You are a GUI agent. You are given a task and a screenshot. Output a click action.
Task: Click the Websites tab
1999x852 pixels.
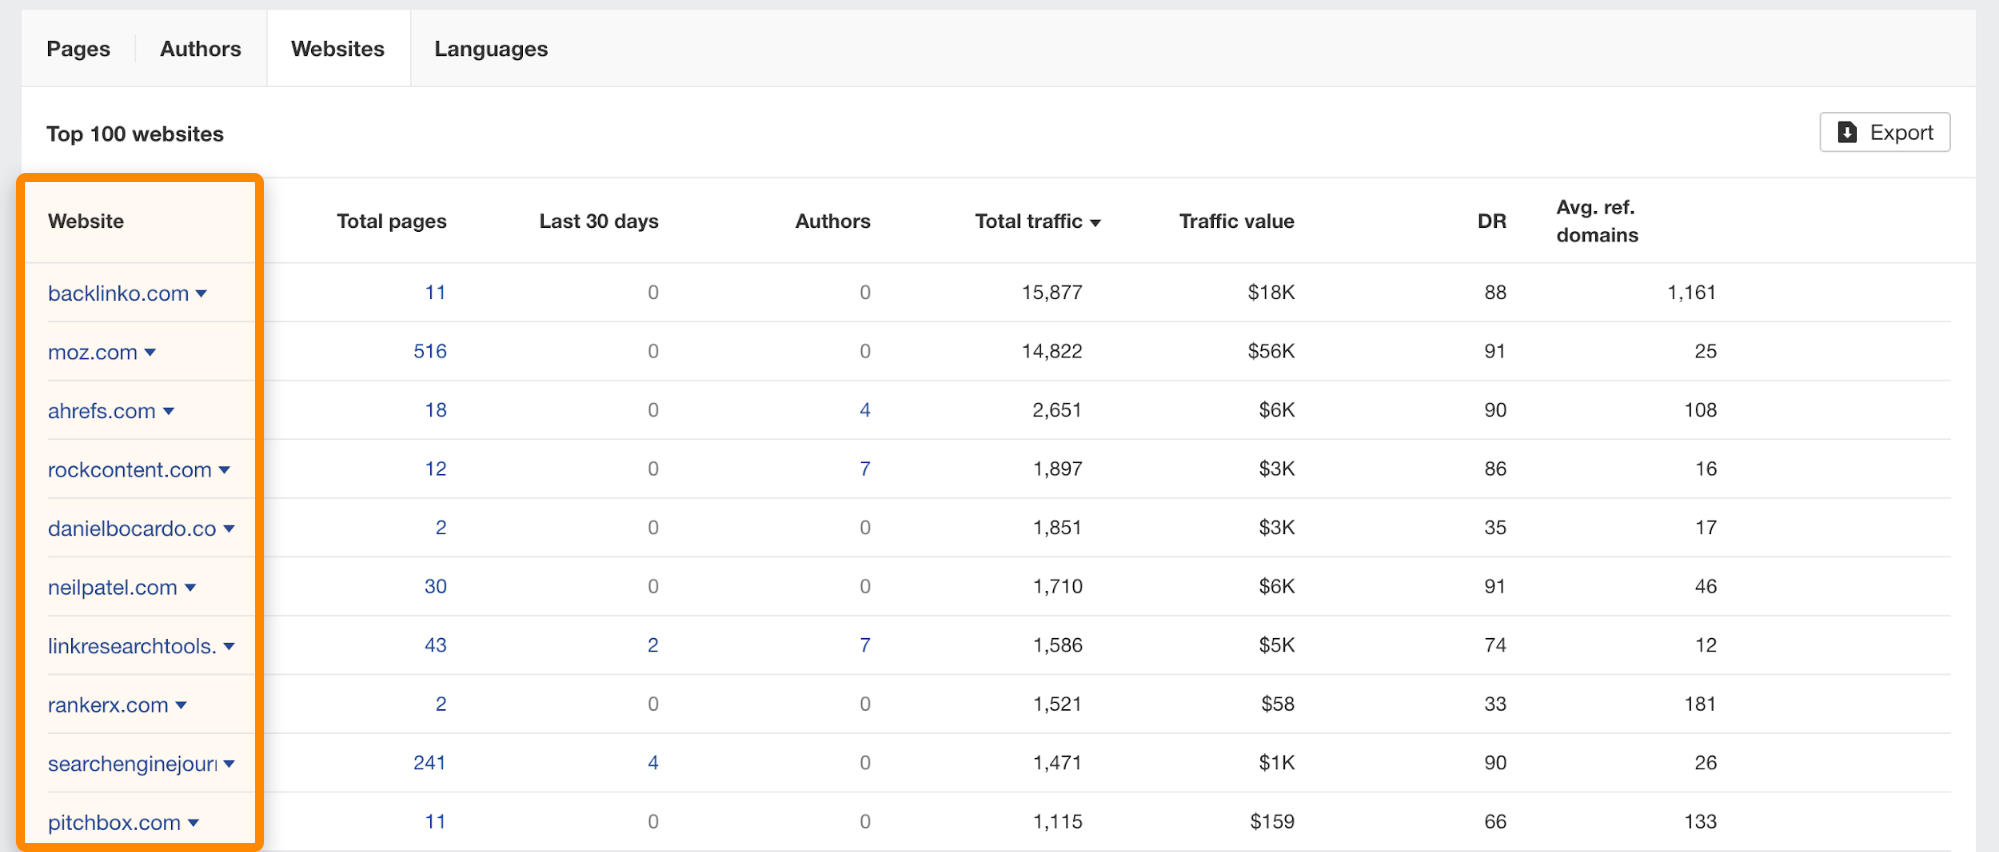click(x=337, y=49)
